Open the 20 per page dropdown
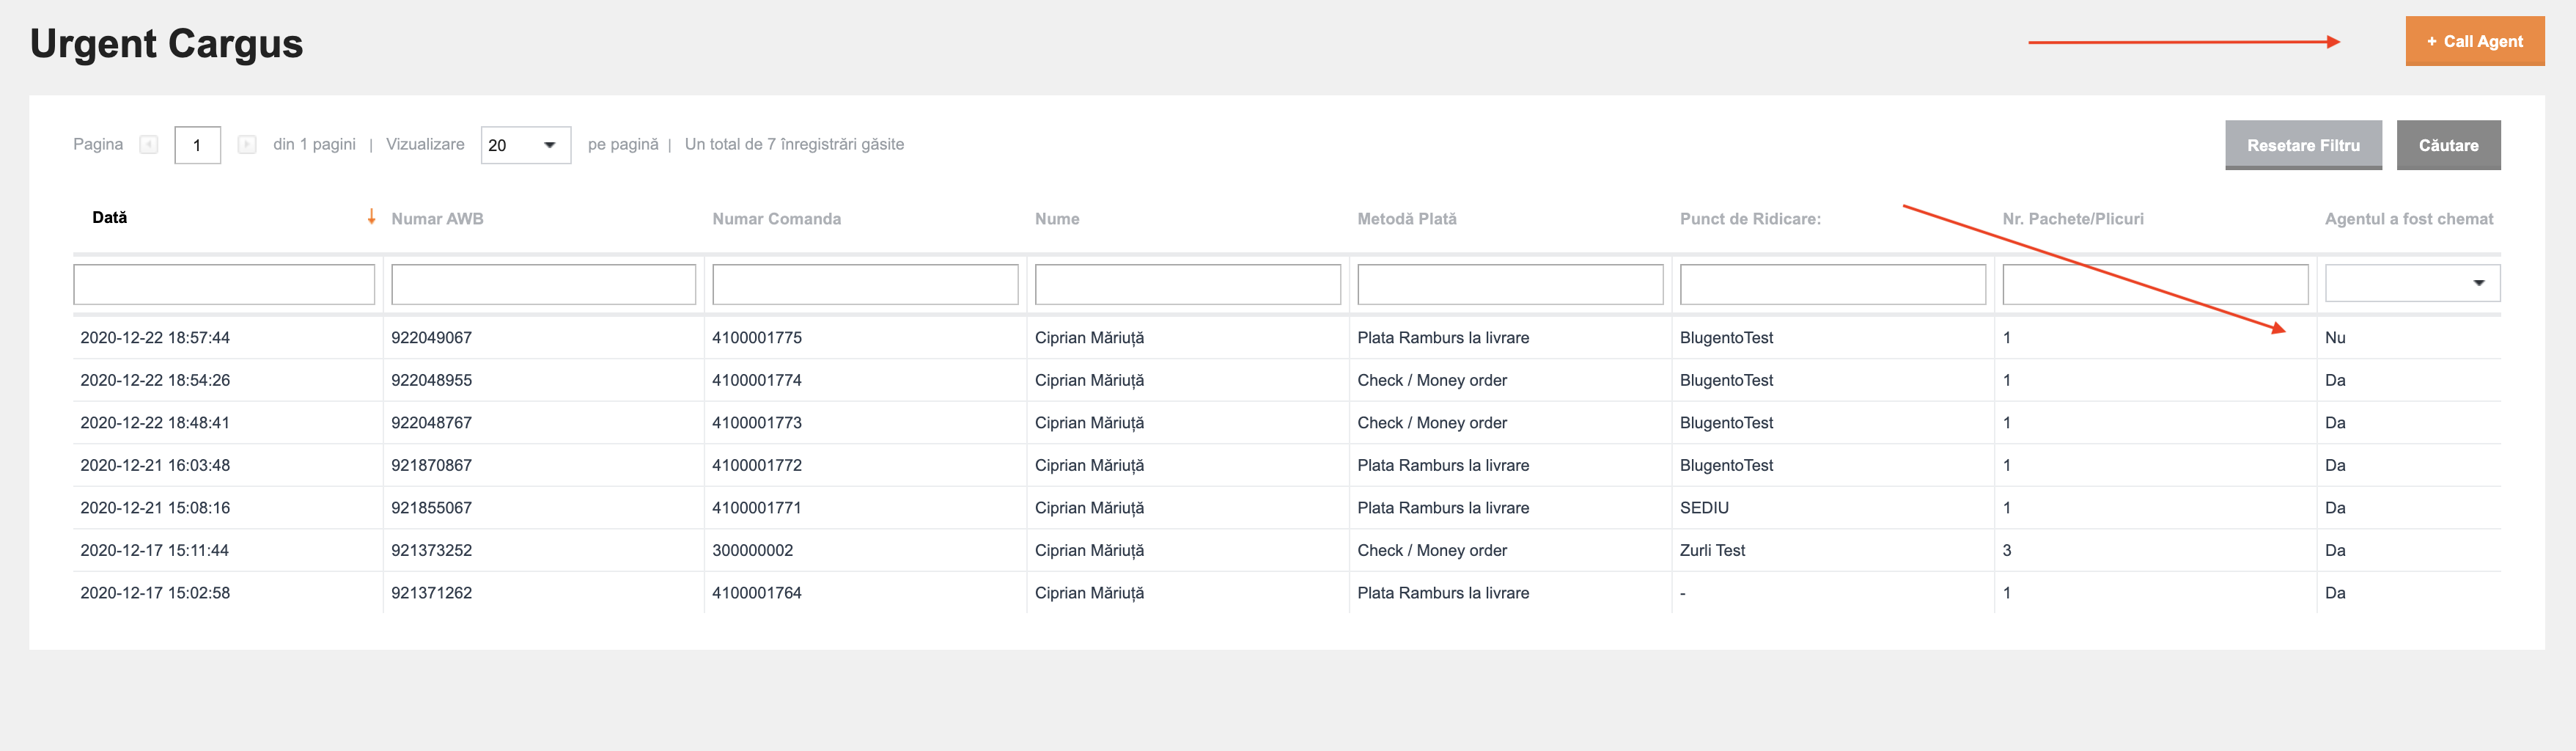 tap(525, 145)
